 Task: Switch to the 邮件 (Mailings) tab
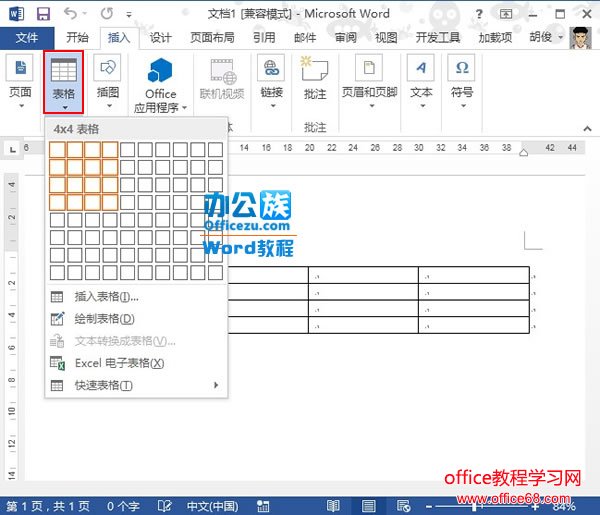[305, 37]
